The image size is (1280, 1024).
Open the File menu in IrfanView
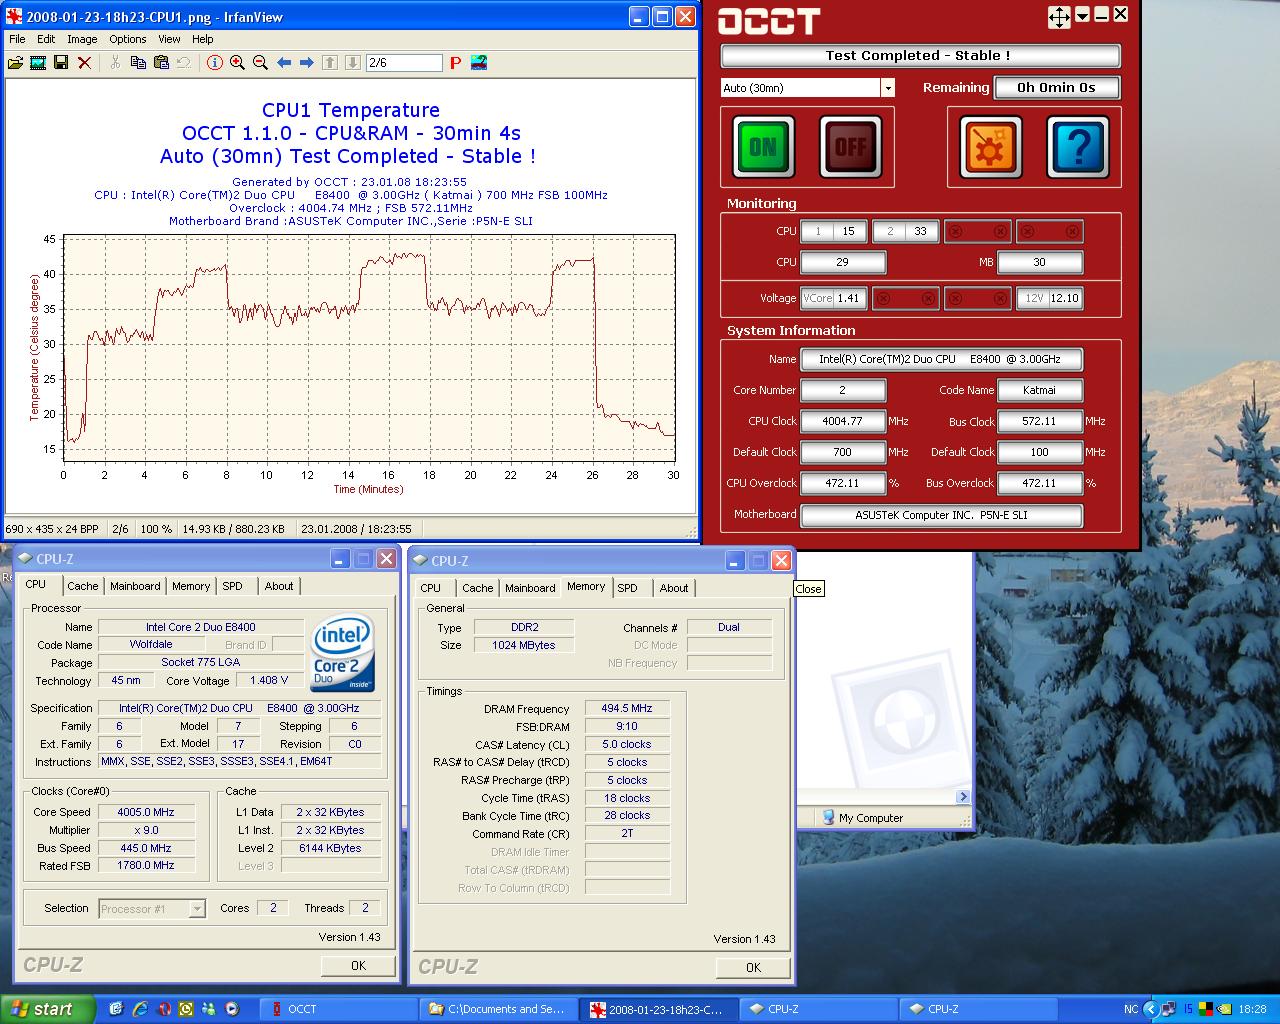pyautogui.click(x=17, y=39)
